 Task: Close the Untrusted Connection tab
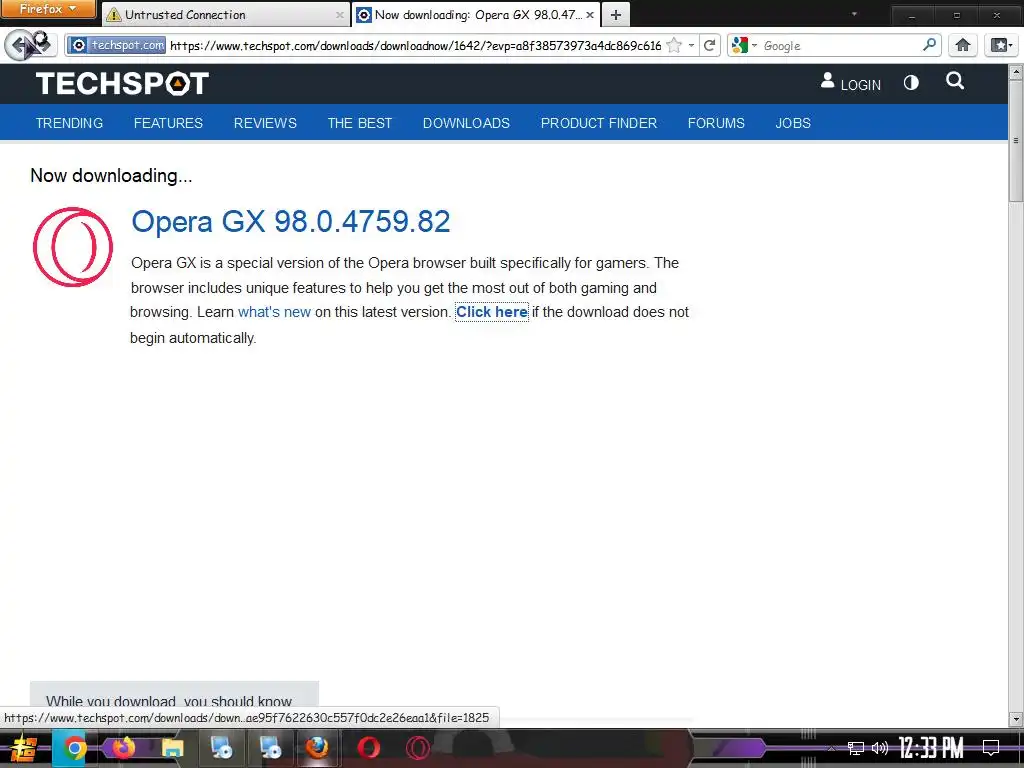click(340, 15)
